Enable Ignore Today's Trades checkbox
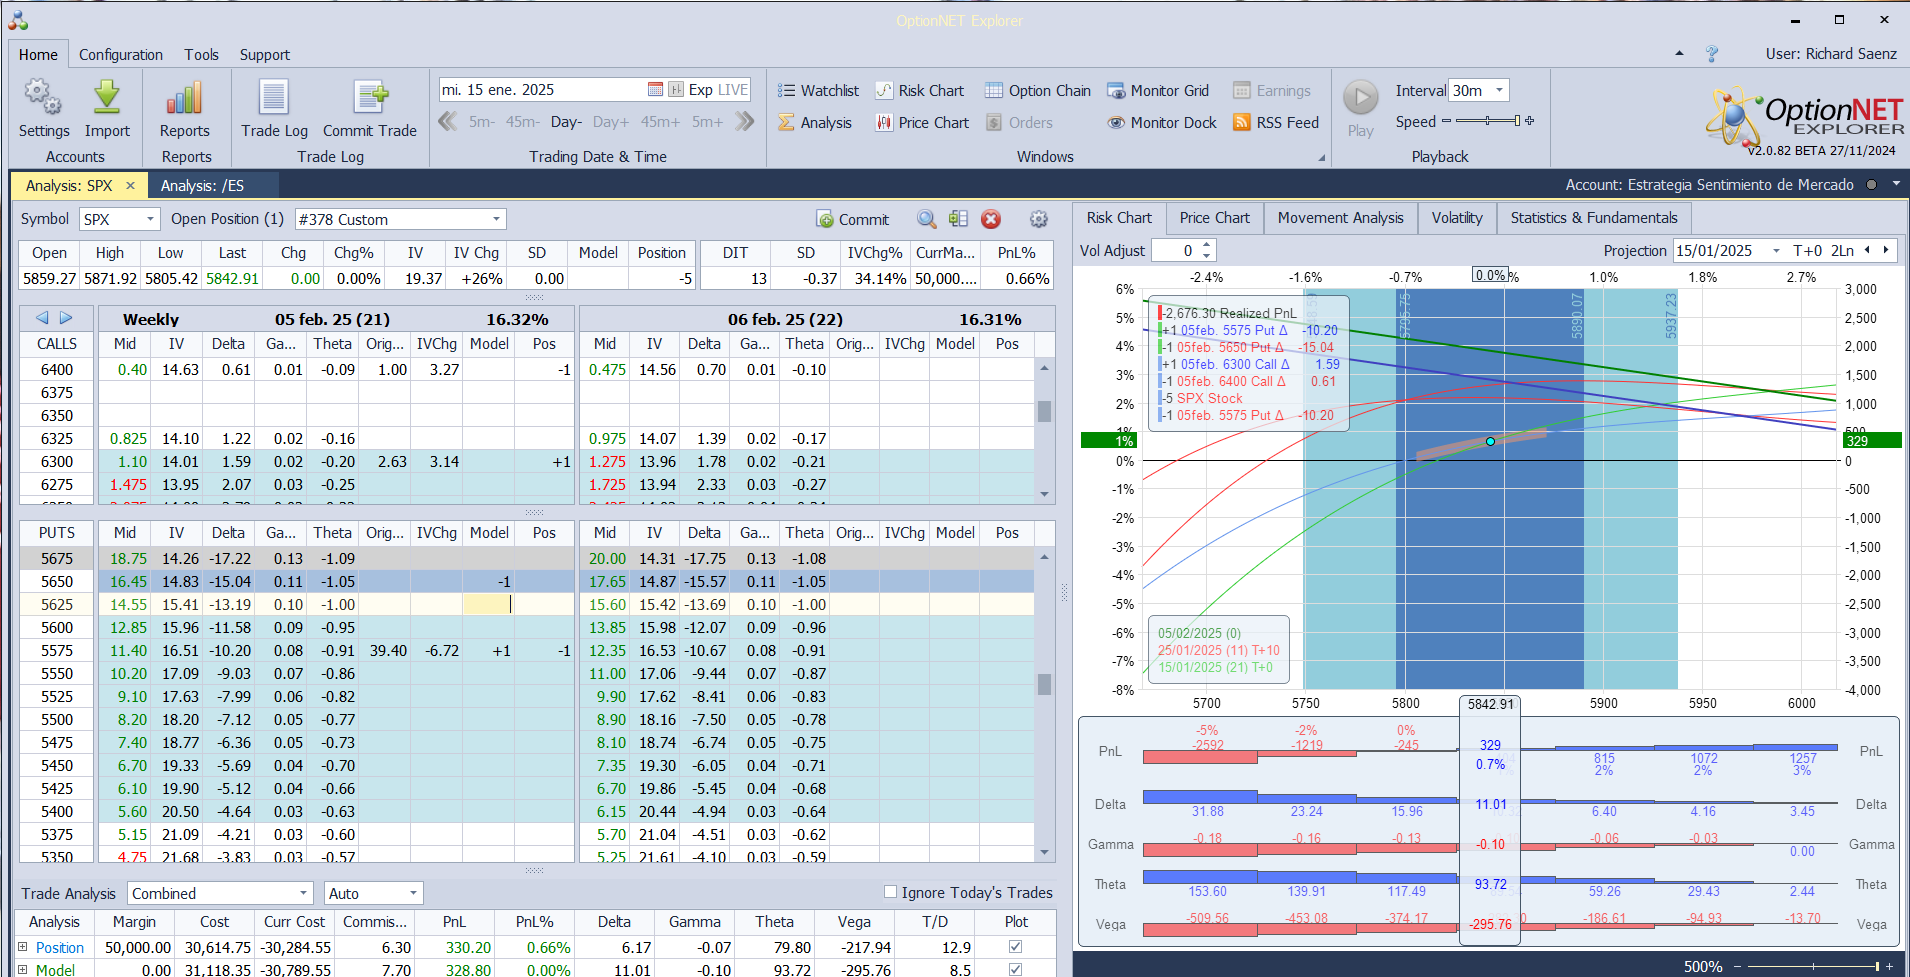Viewport: 1910px width, 977px height. point(890,892)
